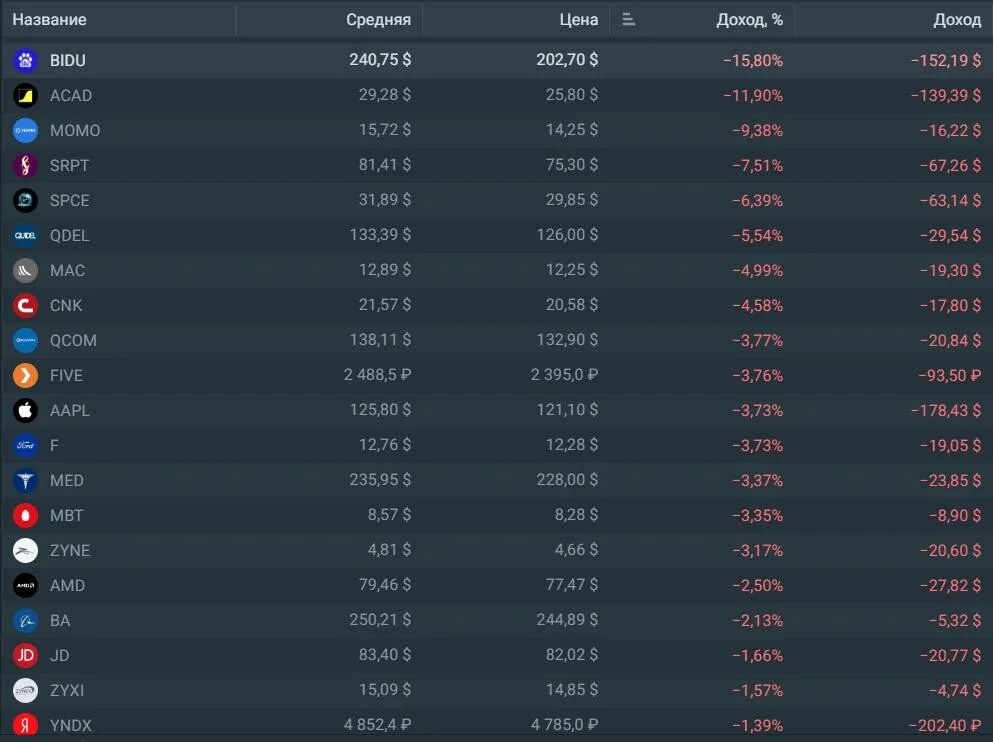
Task: Click the QCOM Qualcomm logo icon
Action: [25, 341]
